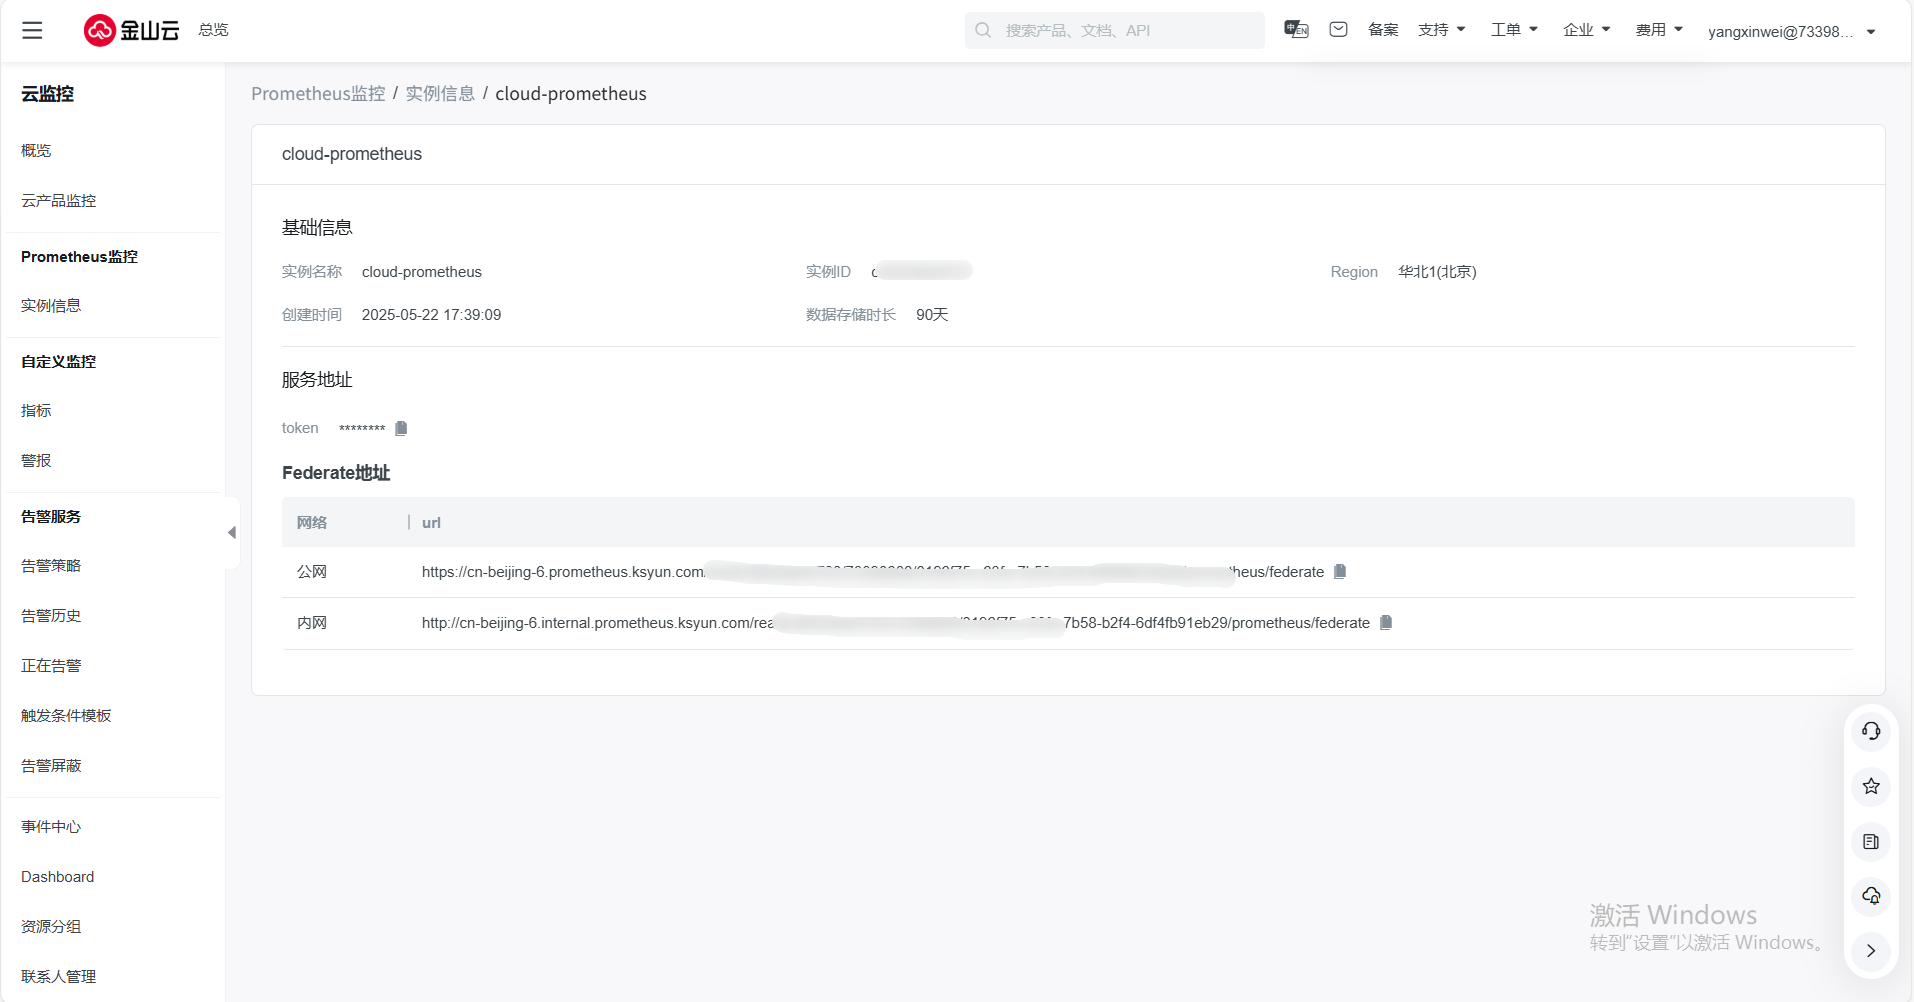This screenshot has width=1914, height=1002.
Task: Copy the public network federate URL
Action: (x=1340, y=572)
